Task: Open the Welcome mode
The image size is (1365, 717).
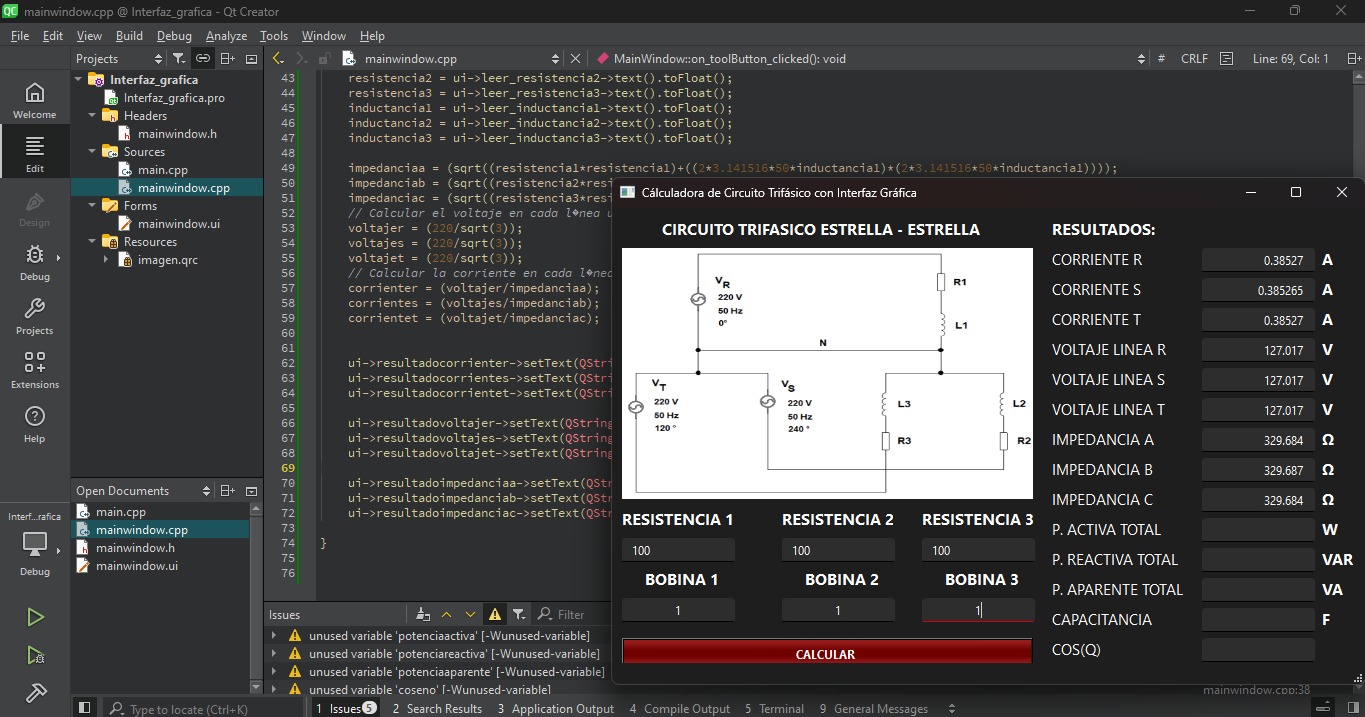Action: [x=34, y=100]
